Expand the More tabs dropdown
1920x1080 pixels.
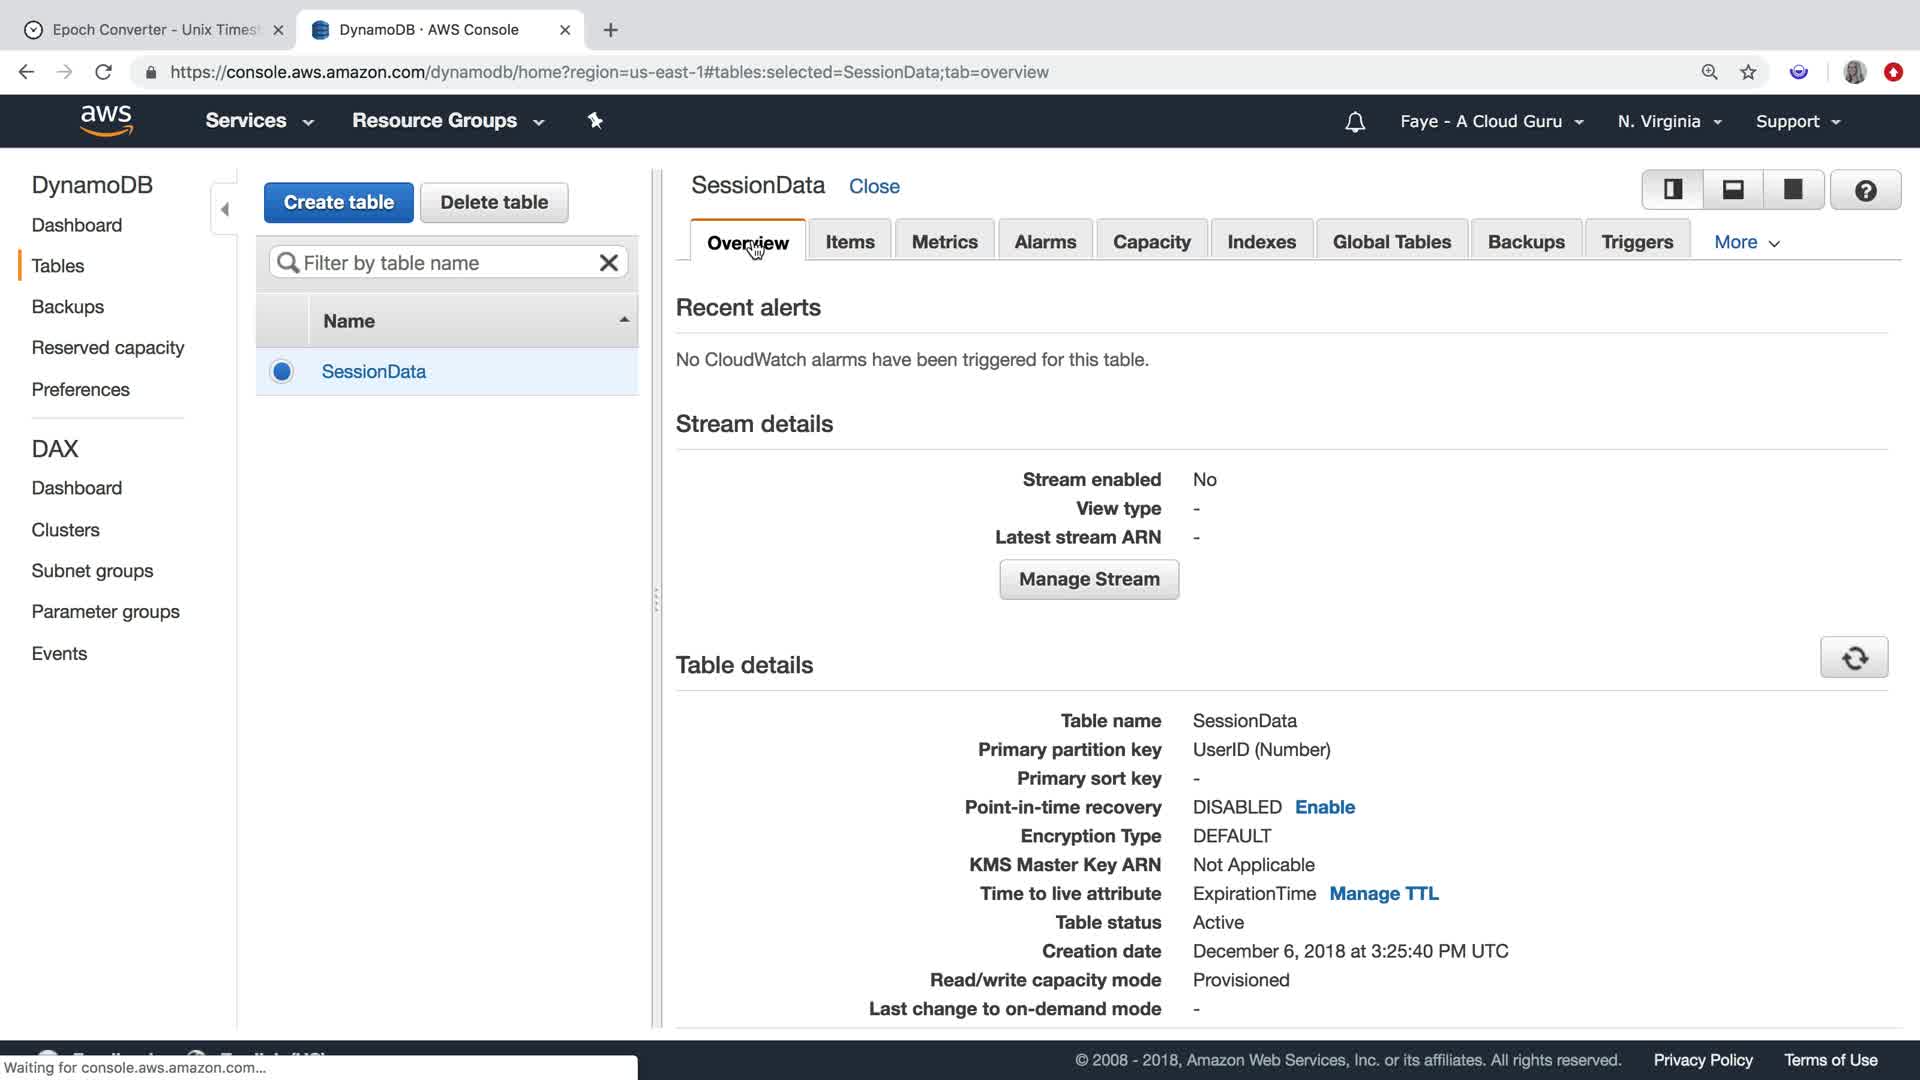1746,242
